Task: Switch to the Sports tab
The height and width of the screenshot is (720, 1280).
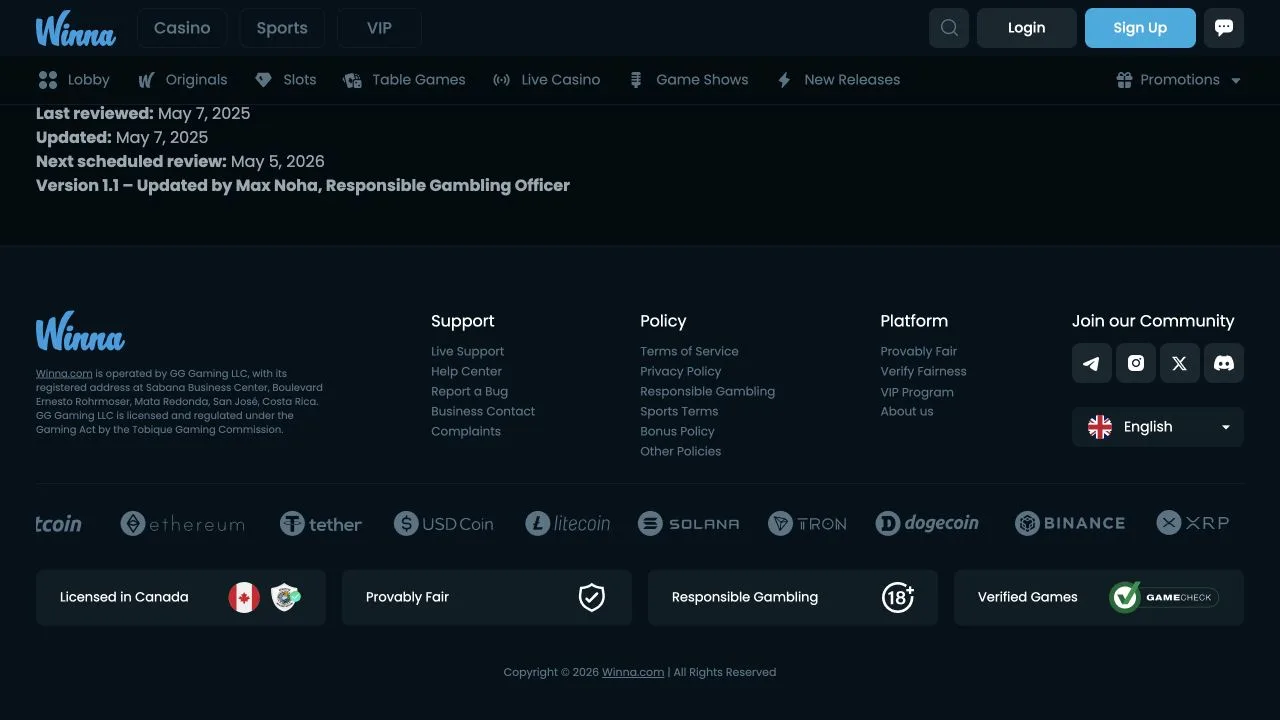Action: [282, 28]
